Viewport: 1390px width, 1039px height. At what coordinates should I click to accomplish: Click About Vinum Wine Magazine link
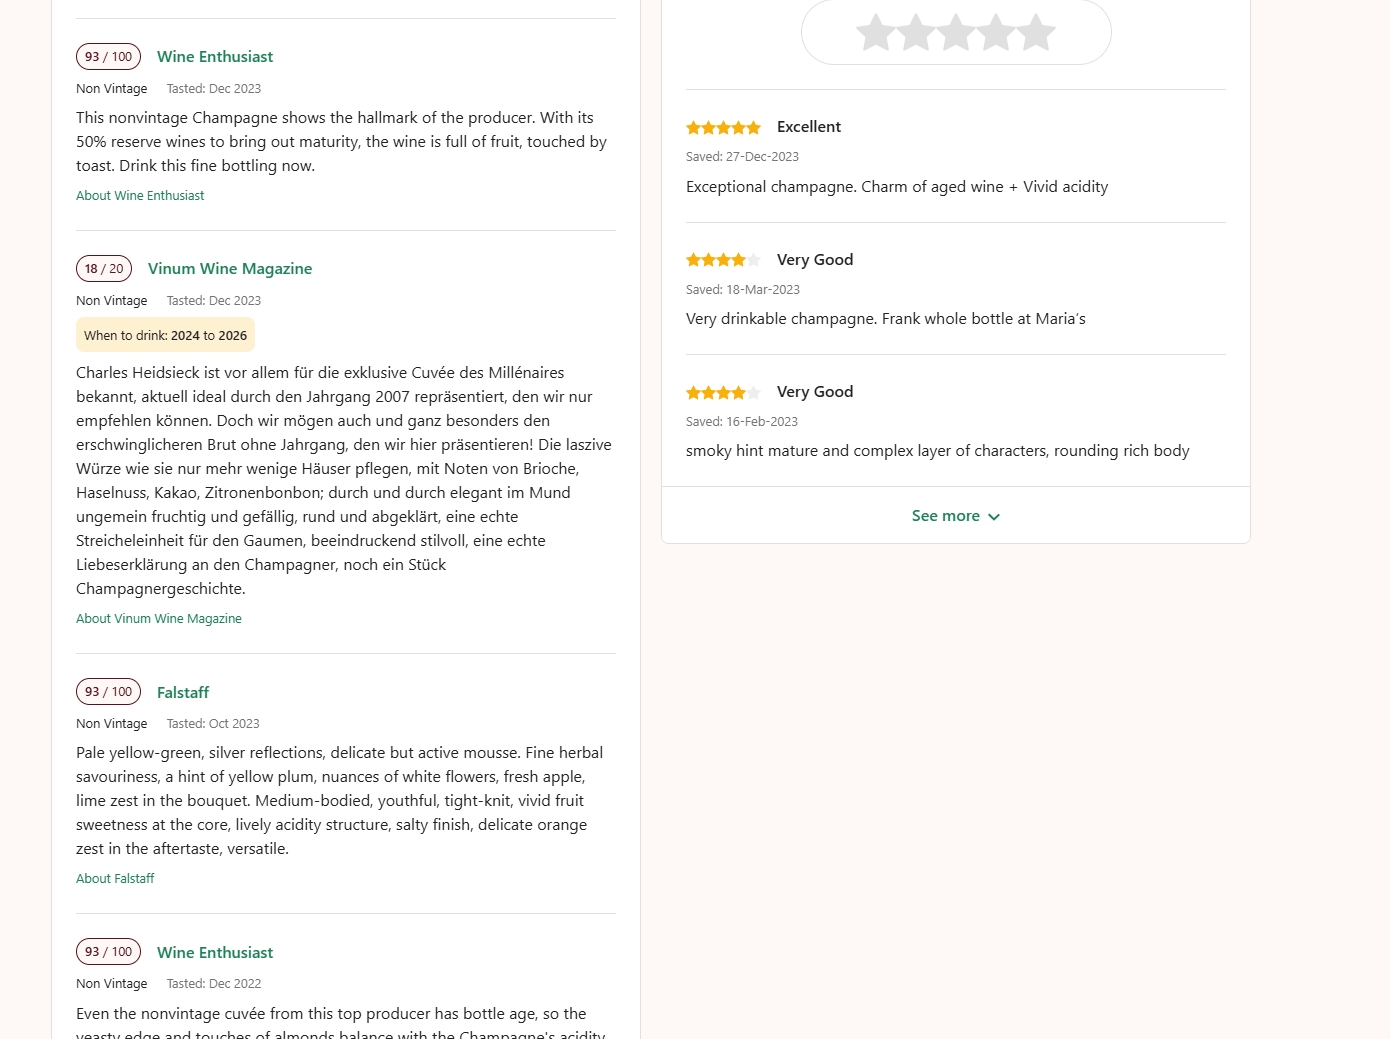[x=159, y=619]
